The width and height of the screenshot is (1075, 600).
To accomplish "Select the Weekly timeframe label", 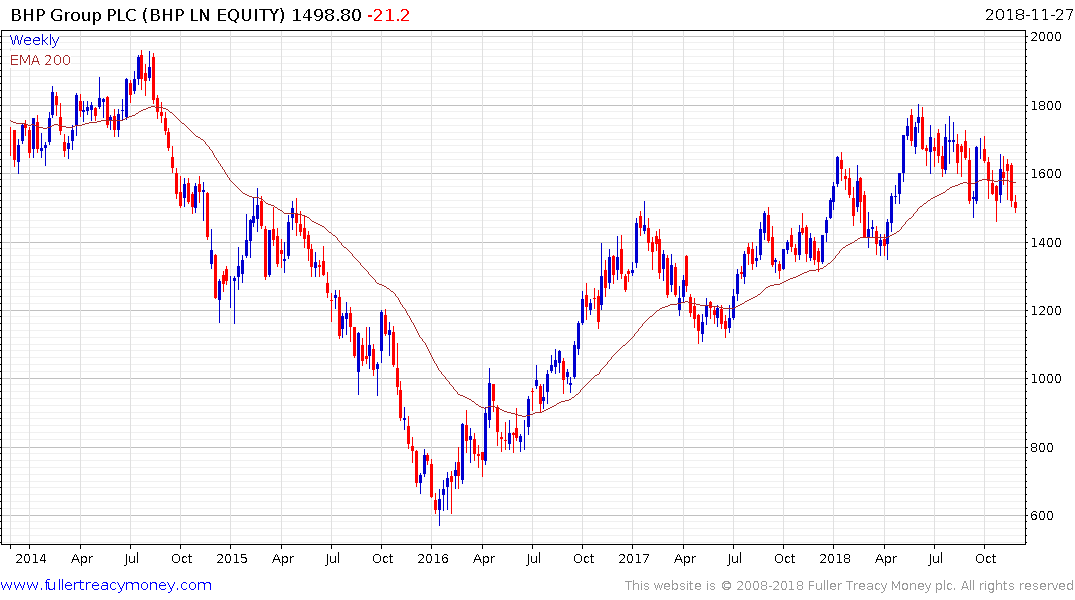I will tap(34, 41).
